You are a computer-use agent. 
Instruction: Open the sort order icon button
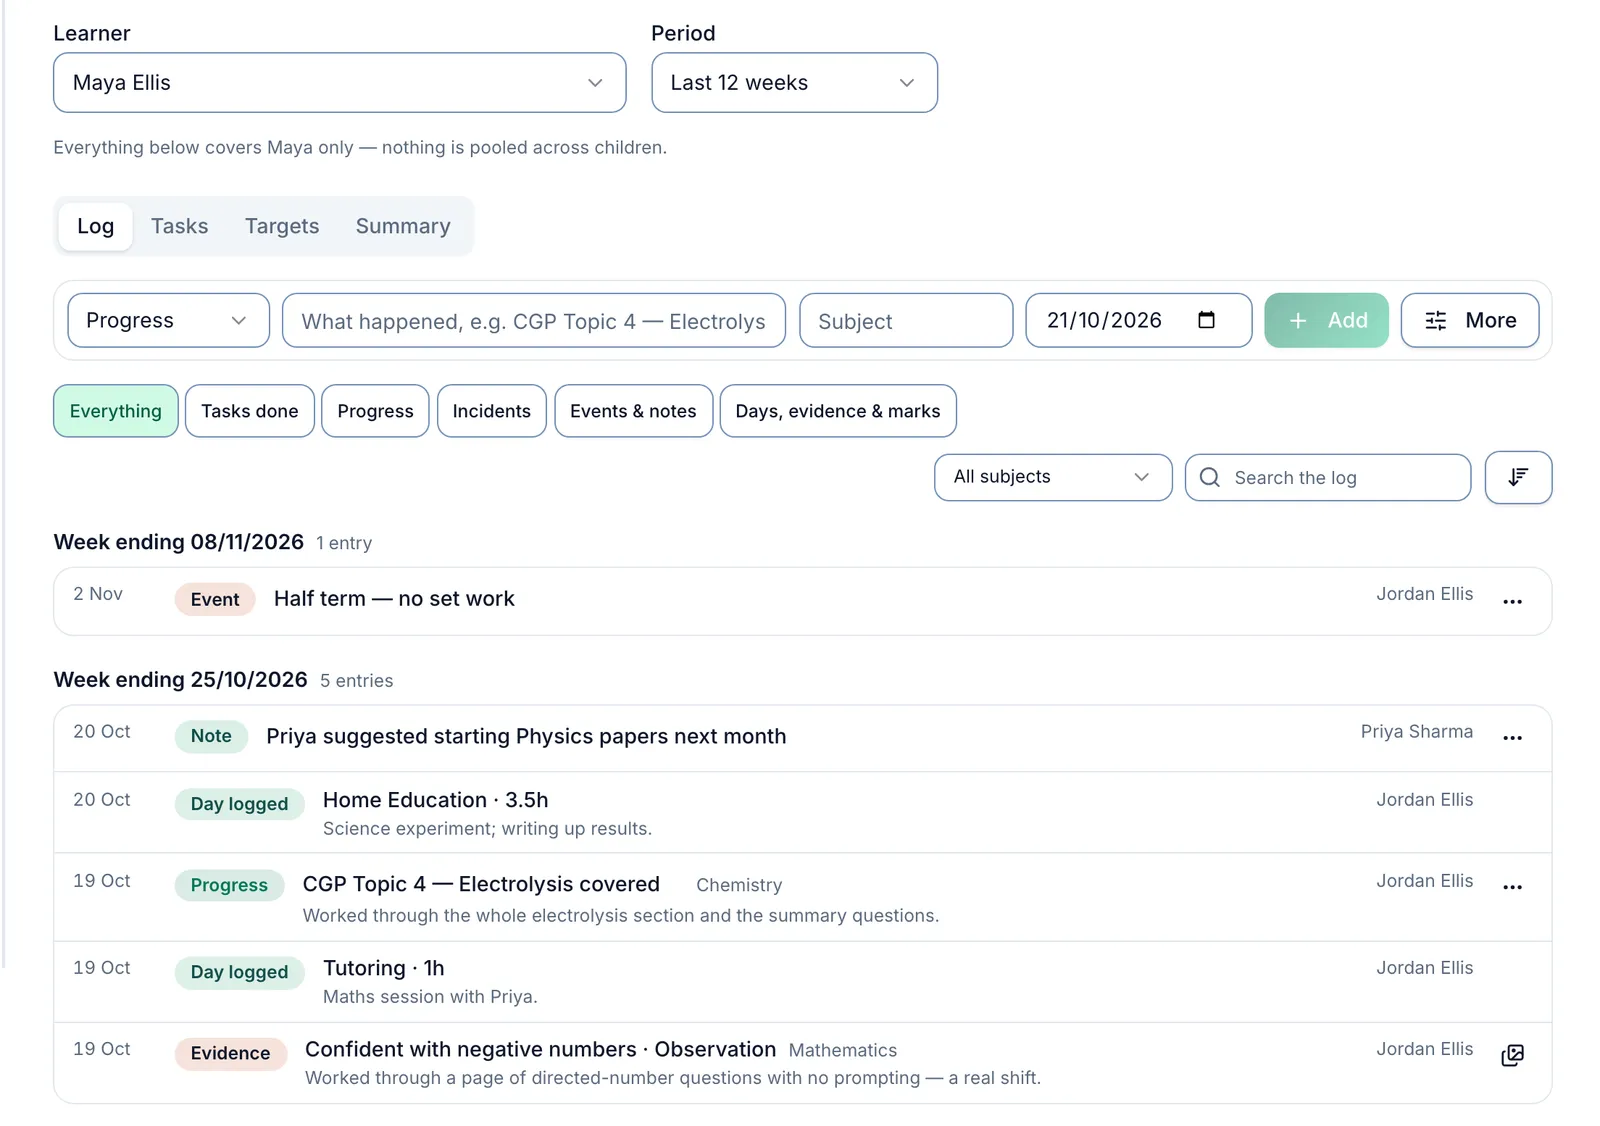(x=1518, y=477)
